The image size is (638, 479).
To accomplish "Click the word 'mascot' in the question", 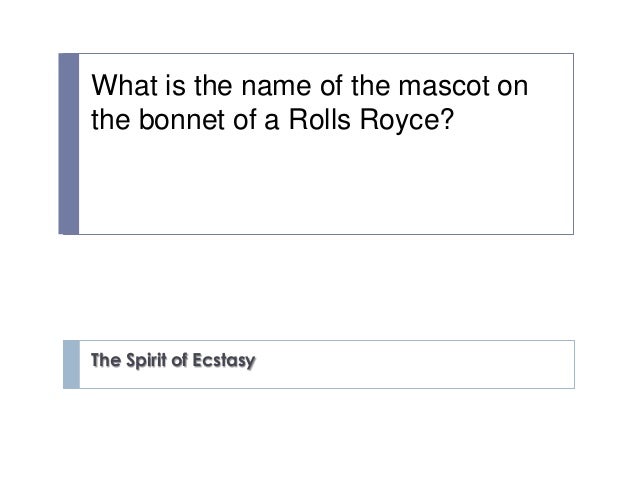I will [x=444, y=85].
